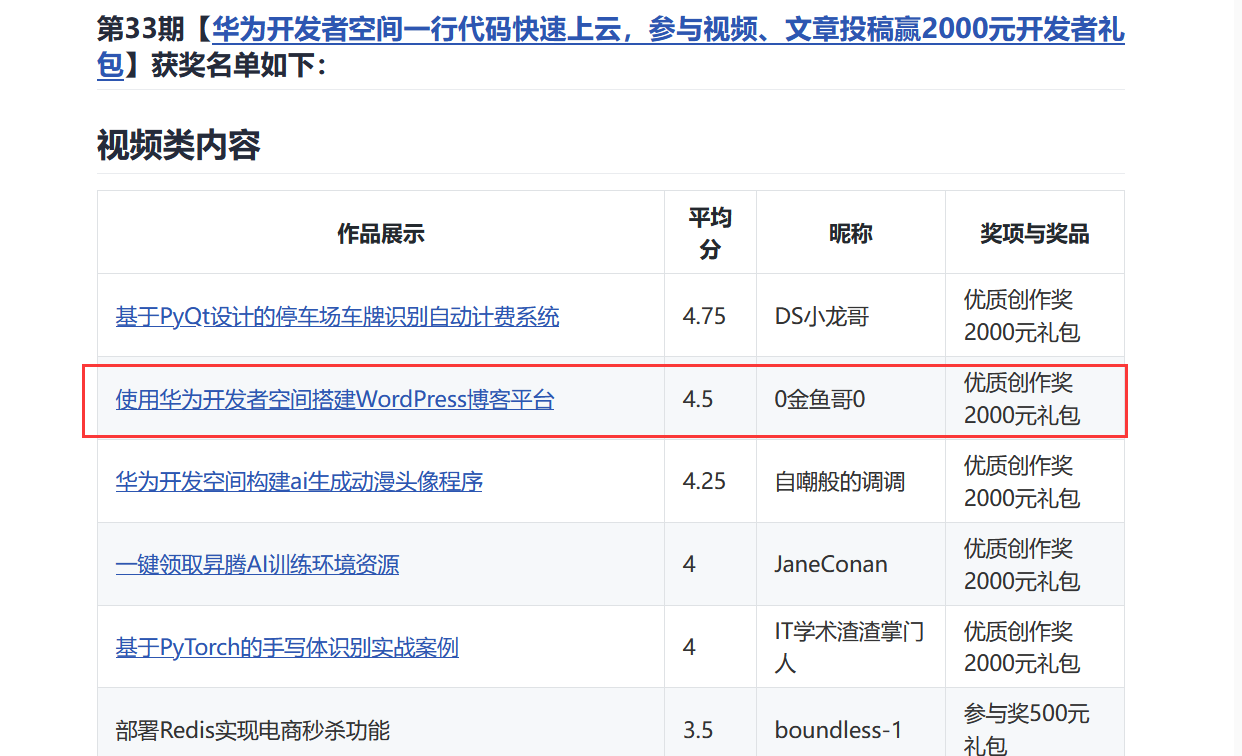Select 参与奖500元礼包 prize text
Viewport: 1242px width, 756px height.
[1027, 729]
